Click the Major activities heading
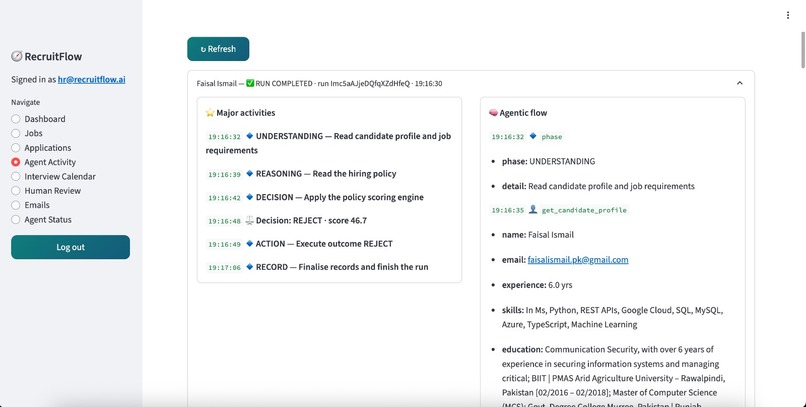This screenshot has width=806, height=407. [246, 113]
